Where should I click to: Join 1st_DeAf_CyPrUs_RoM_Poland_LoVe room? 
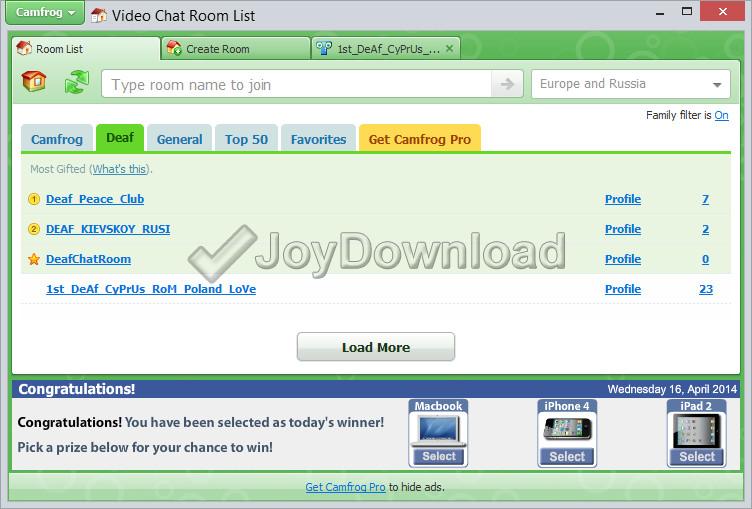click(151, 289)
